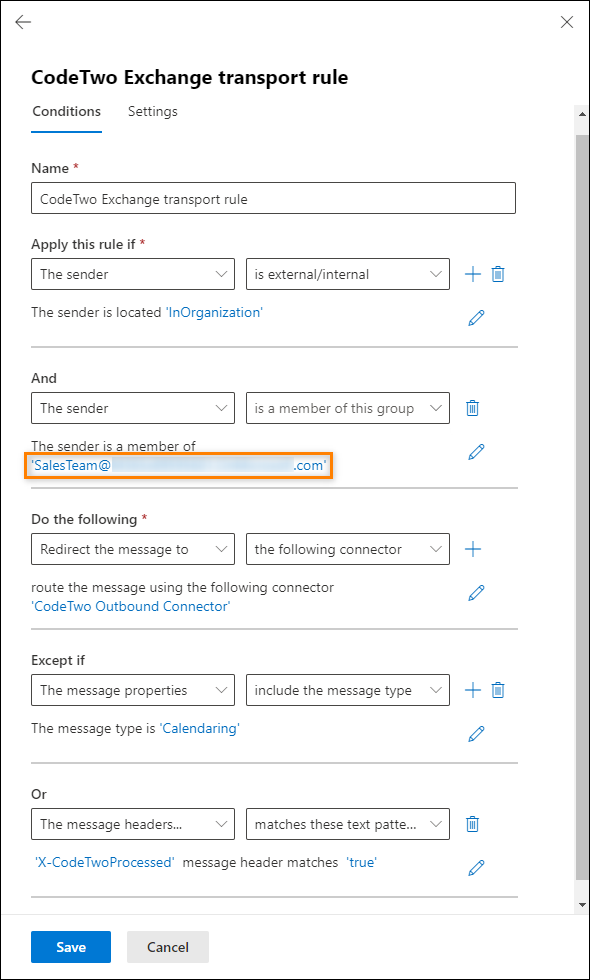This screenshot has height=980, width=590.
Task: Open the 'include the message type' dropdown
Action: (348, 690)
